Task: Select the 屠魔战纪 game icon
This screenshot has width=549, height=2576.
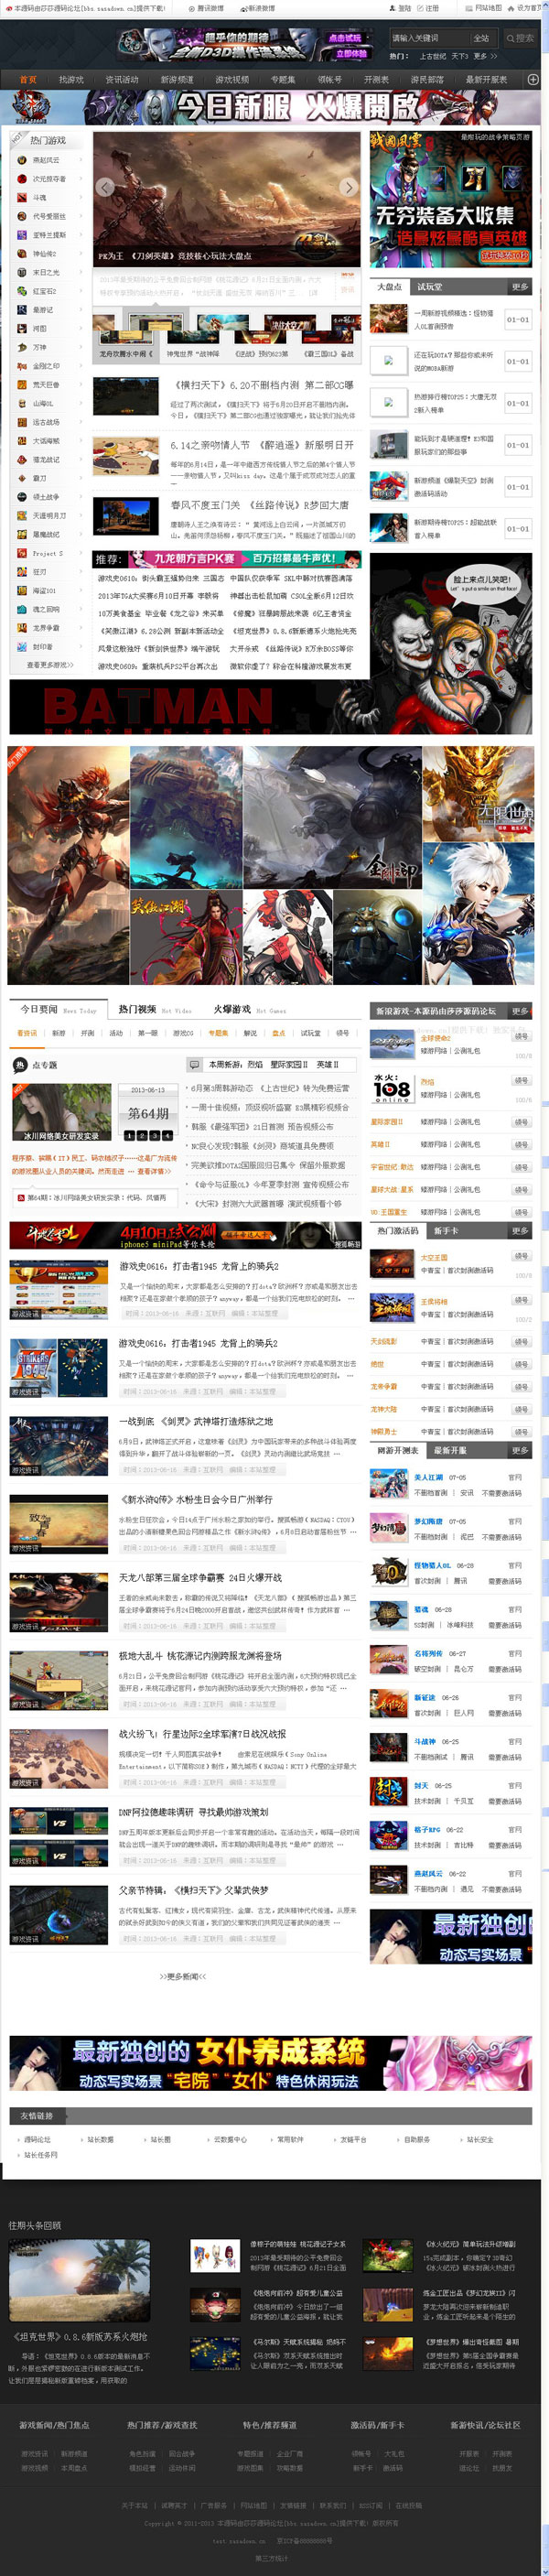Action: (x=22, y=534)
